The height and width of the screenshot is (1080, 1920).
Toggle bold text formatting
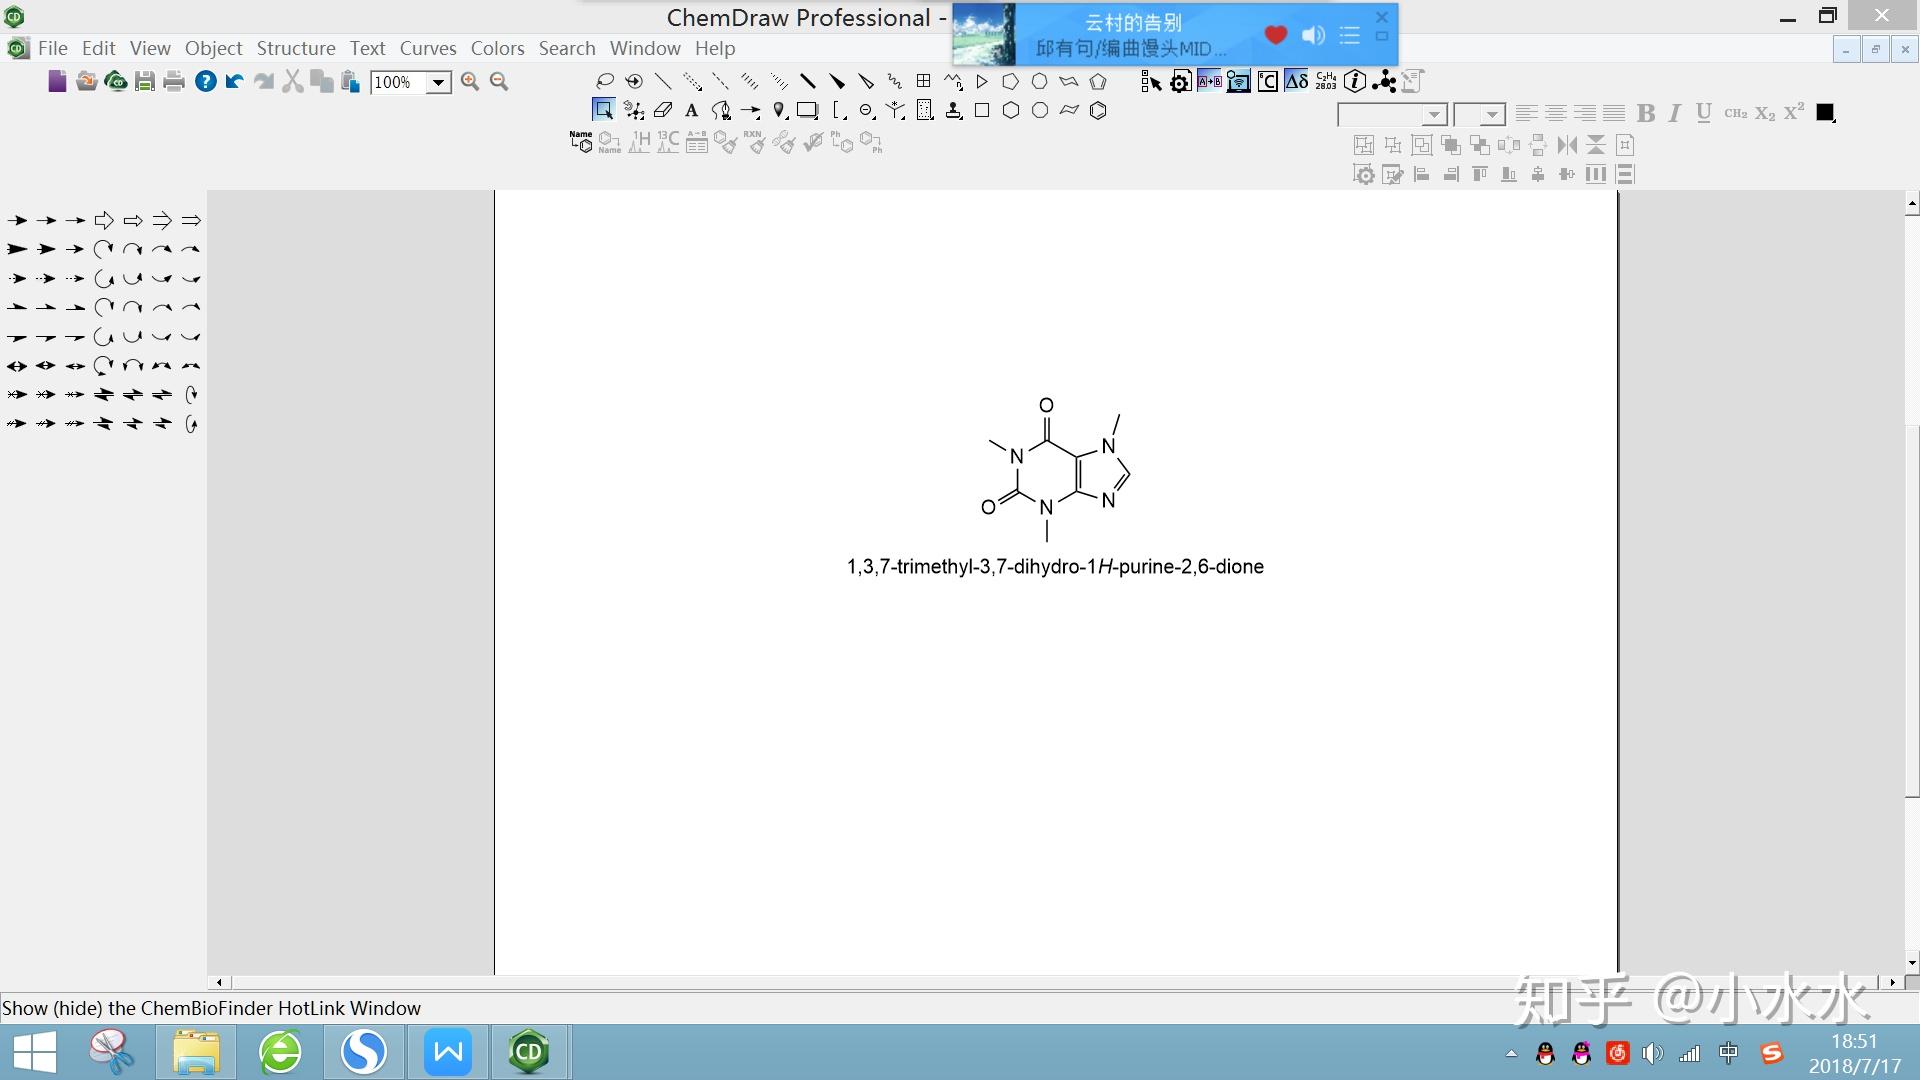coord(1647,113)
